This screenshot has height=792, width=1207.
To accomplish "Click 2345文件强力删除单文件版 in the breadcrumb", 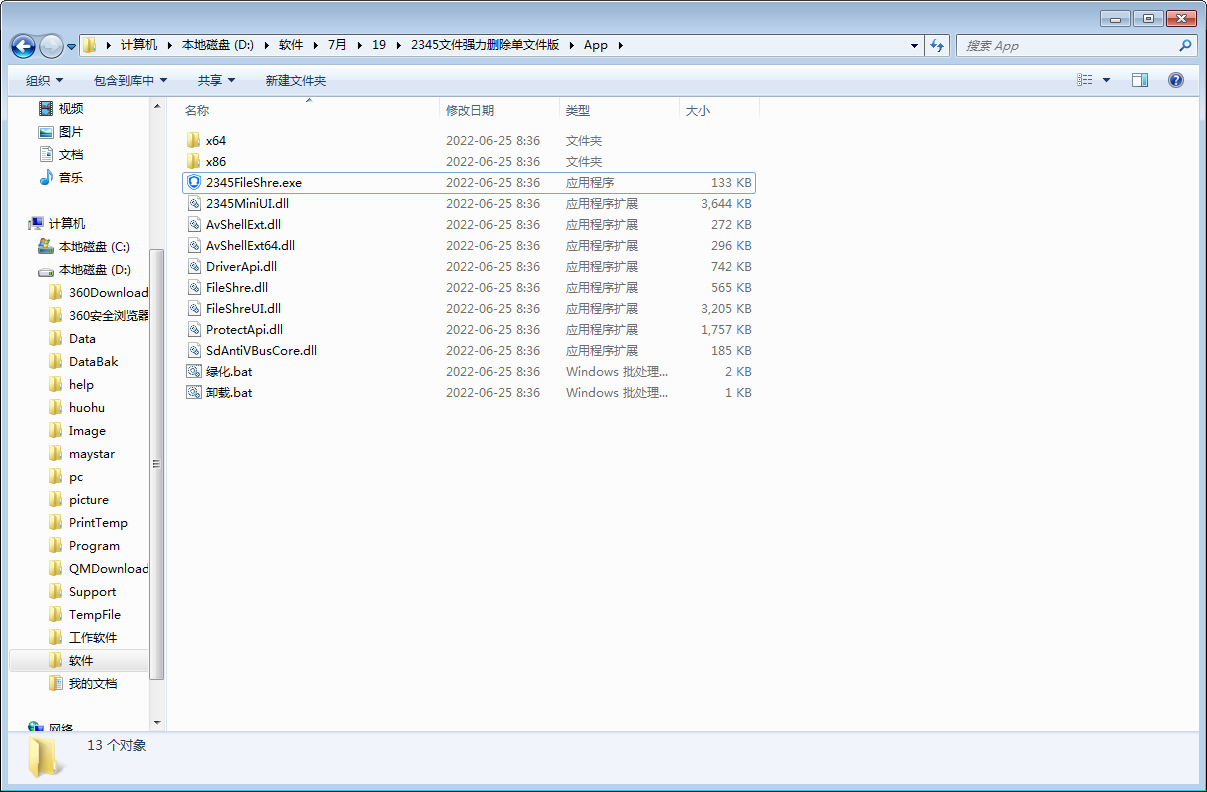I will 485,45.
